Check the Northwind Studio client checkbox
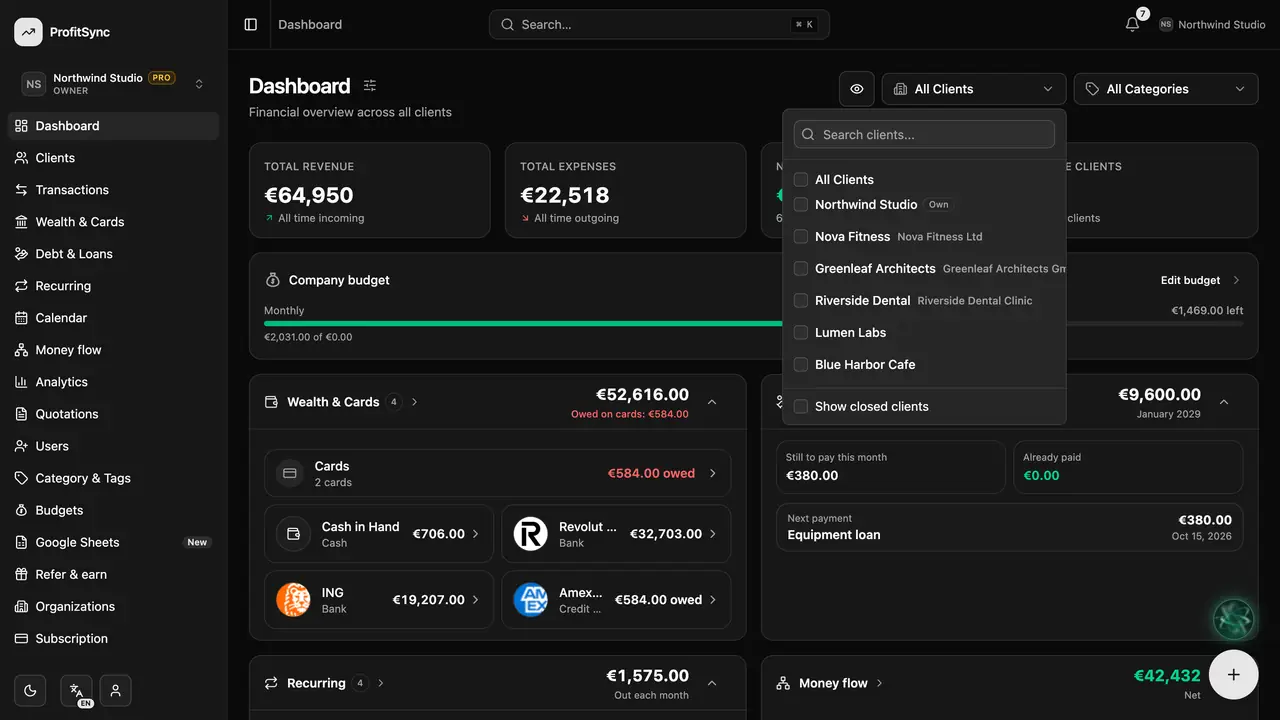 [x=801, y=205]
